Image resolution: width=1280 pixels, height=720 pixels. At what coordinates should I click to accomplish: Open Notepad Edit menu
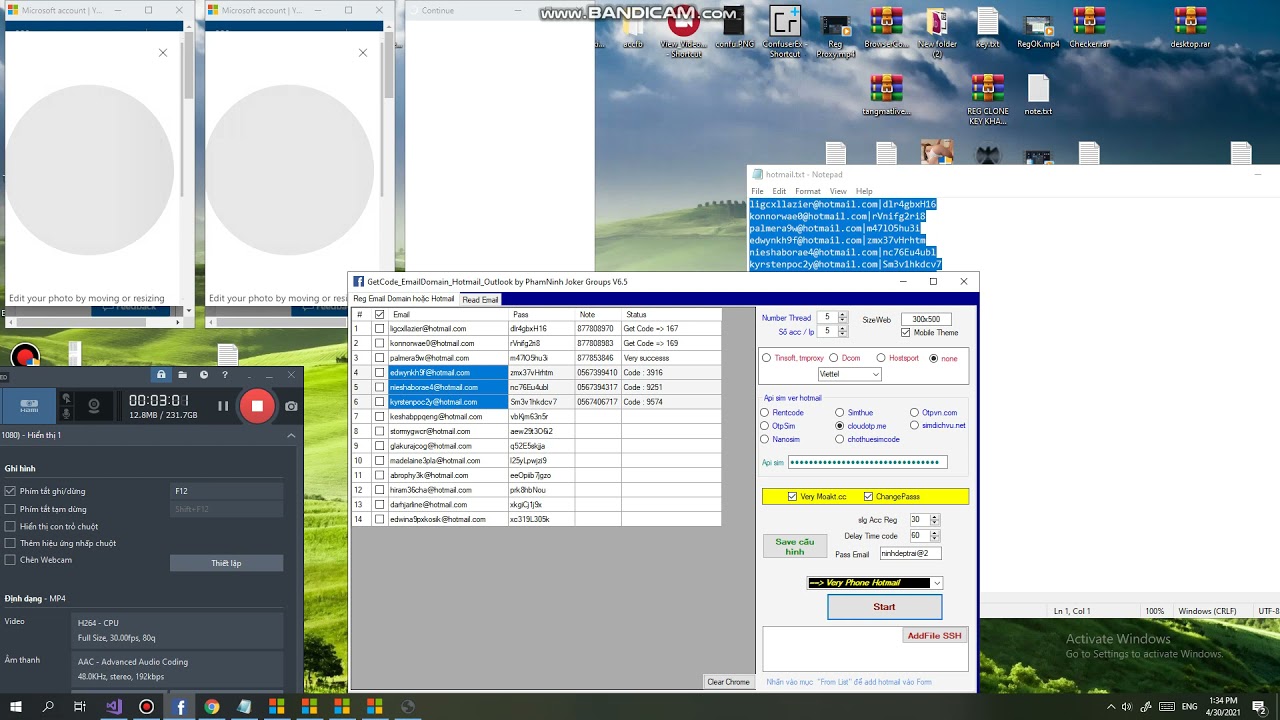779,191
